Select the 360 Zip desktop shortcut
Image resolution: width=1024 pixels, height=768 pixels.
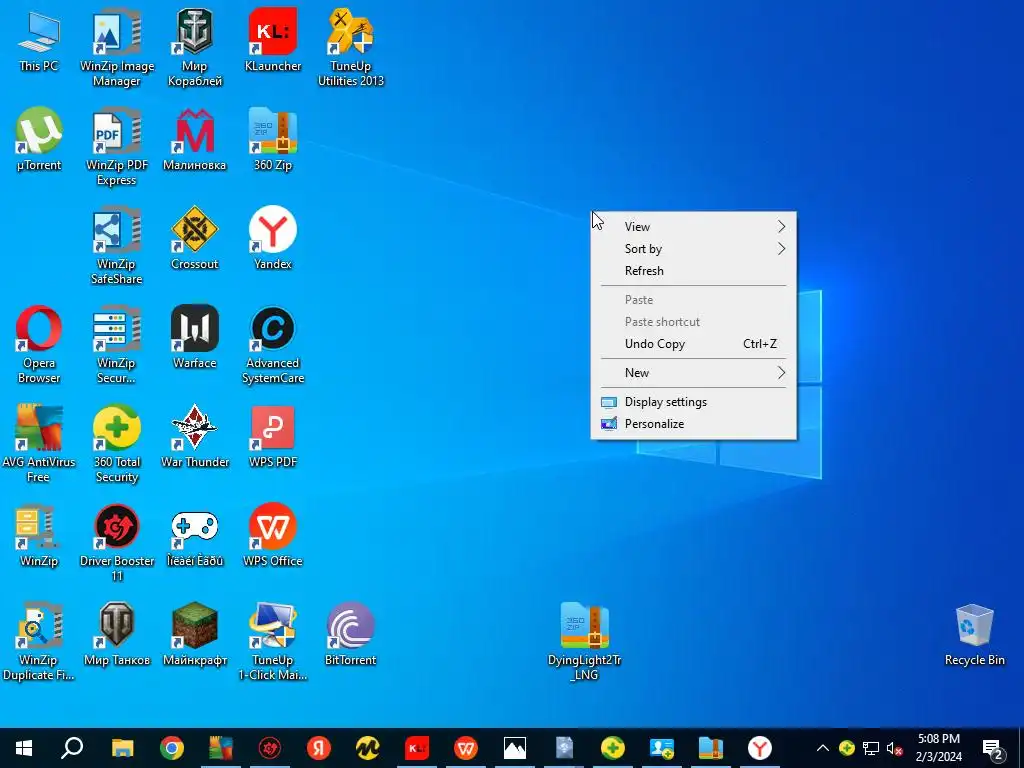pyautogui.click(x=273, y=139)
